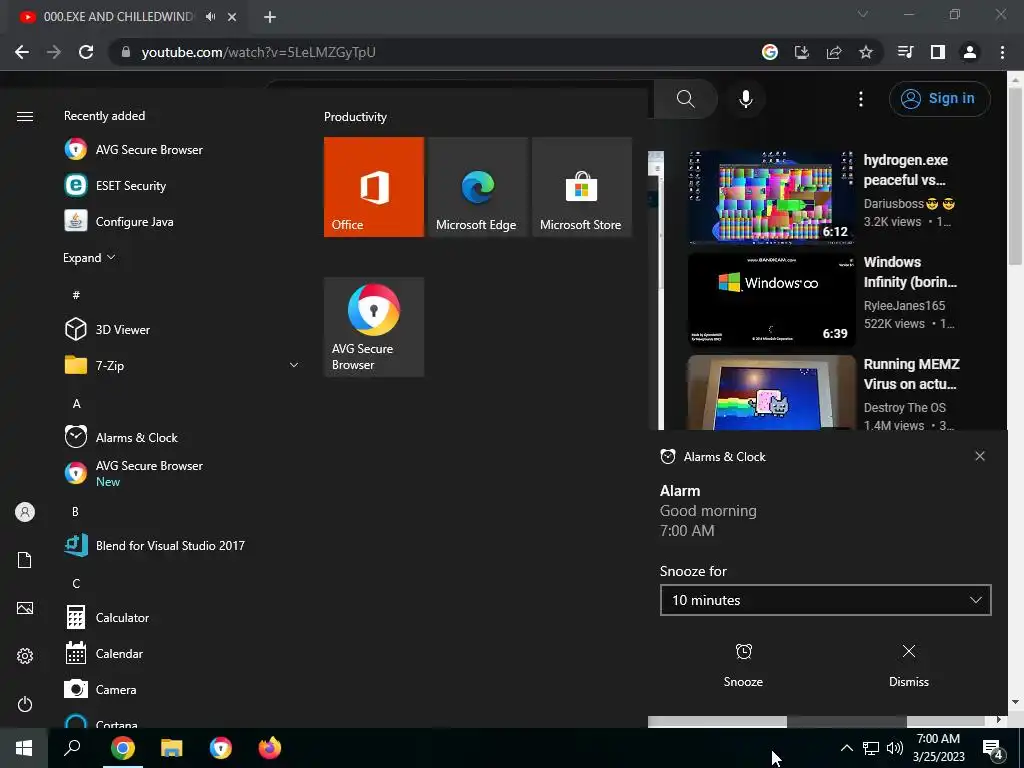Go back in Chrome
This screenshot has width=1024, height=768.
22,52
